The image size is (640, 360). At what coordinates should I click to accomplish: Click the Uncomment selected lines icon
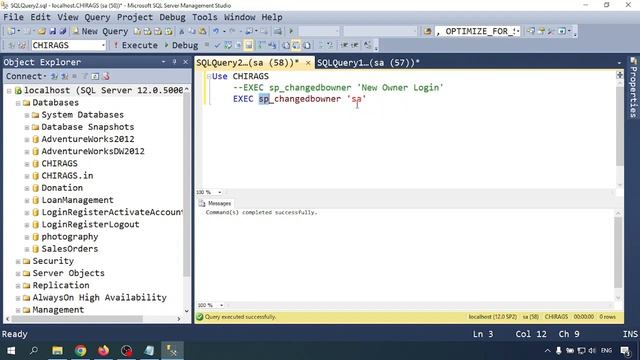(x=330, y=45)
